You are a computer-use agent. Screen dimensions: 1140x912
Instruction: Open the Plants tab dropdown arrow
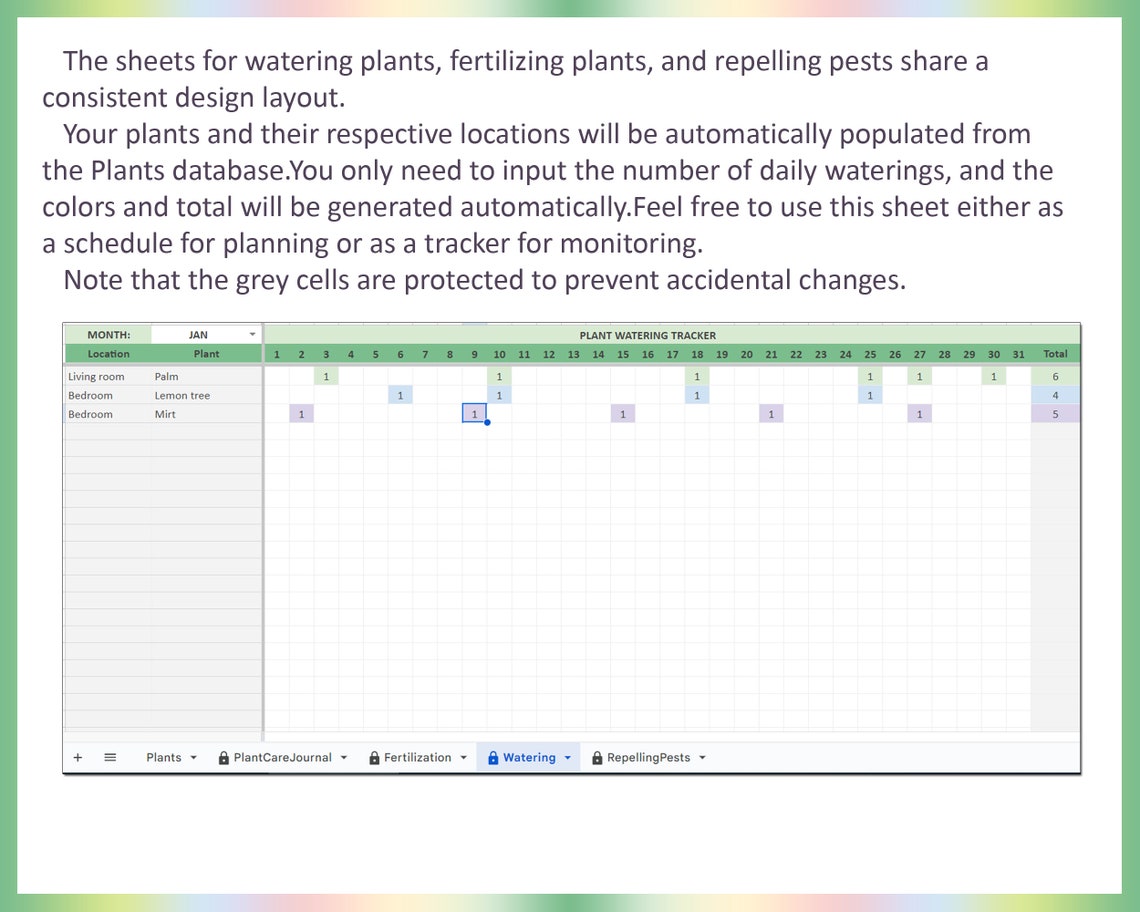pyautogui.click(x=192, y=757)
